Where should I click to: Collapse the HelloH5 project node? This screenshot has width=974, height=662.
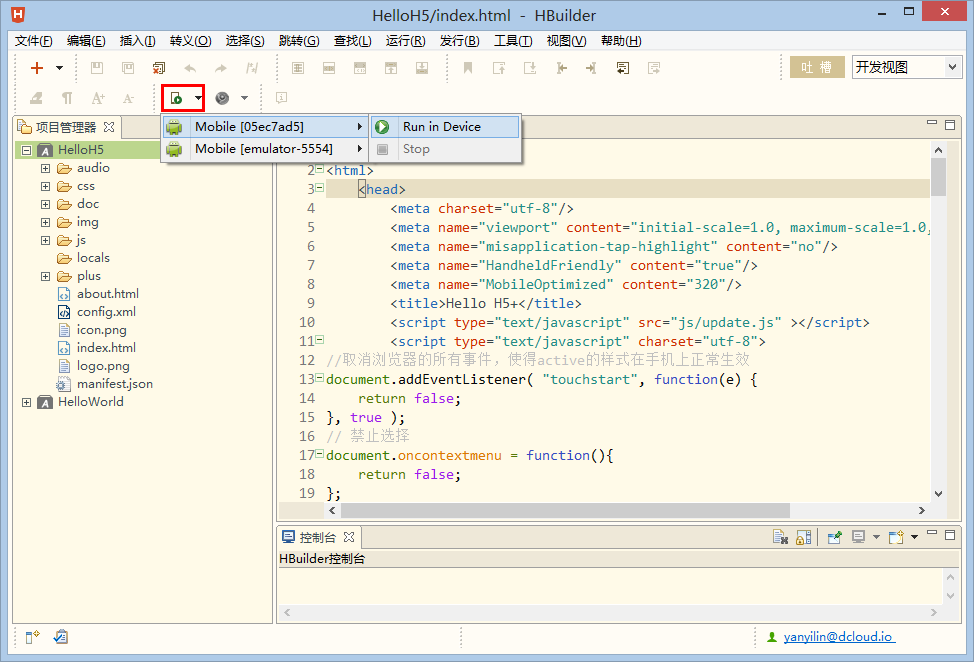[27, 150]
